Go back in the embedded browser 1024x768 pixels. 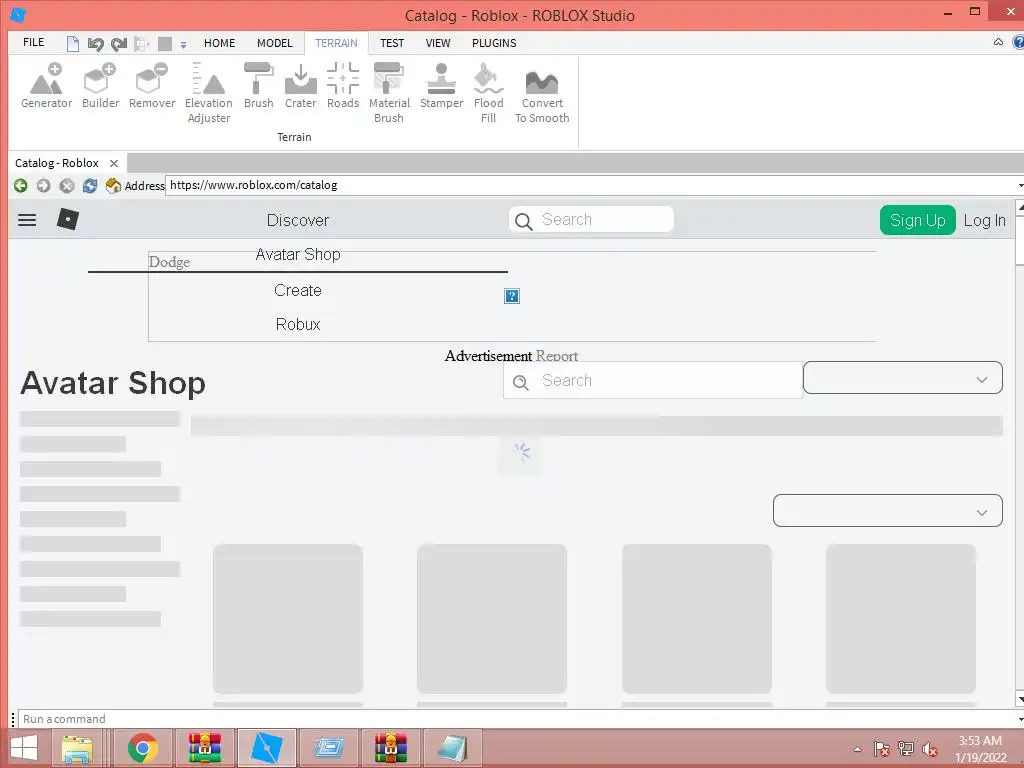(21, 185)
